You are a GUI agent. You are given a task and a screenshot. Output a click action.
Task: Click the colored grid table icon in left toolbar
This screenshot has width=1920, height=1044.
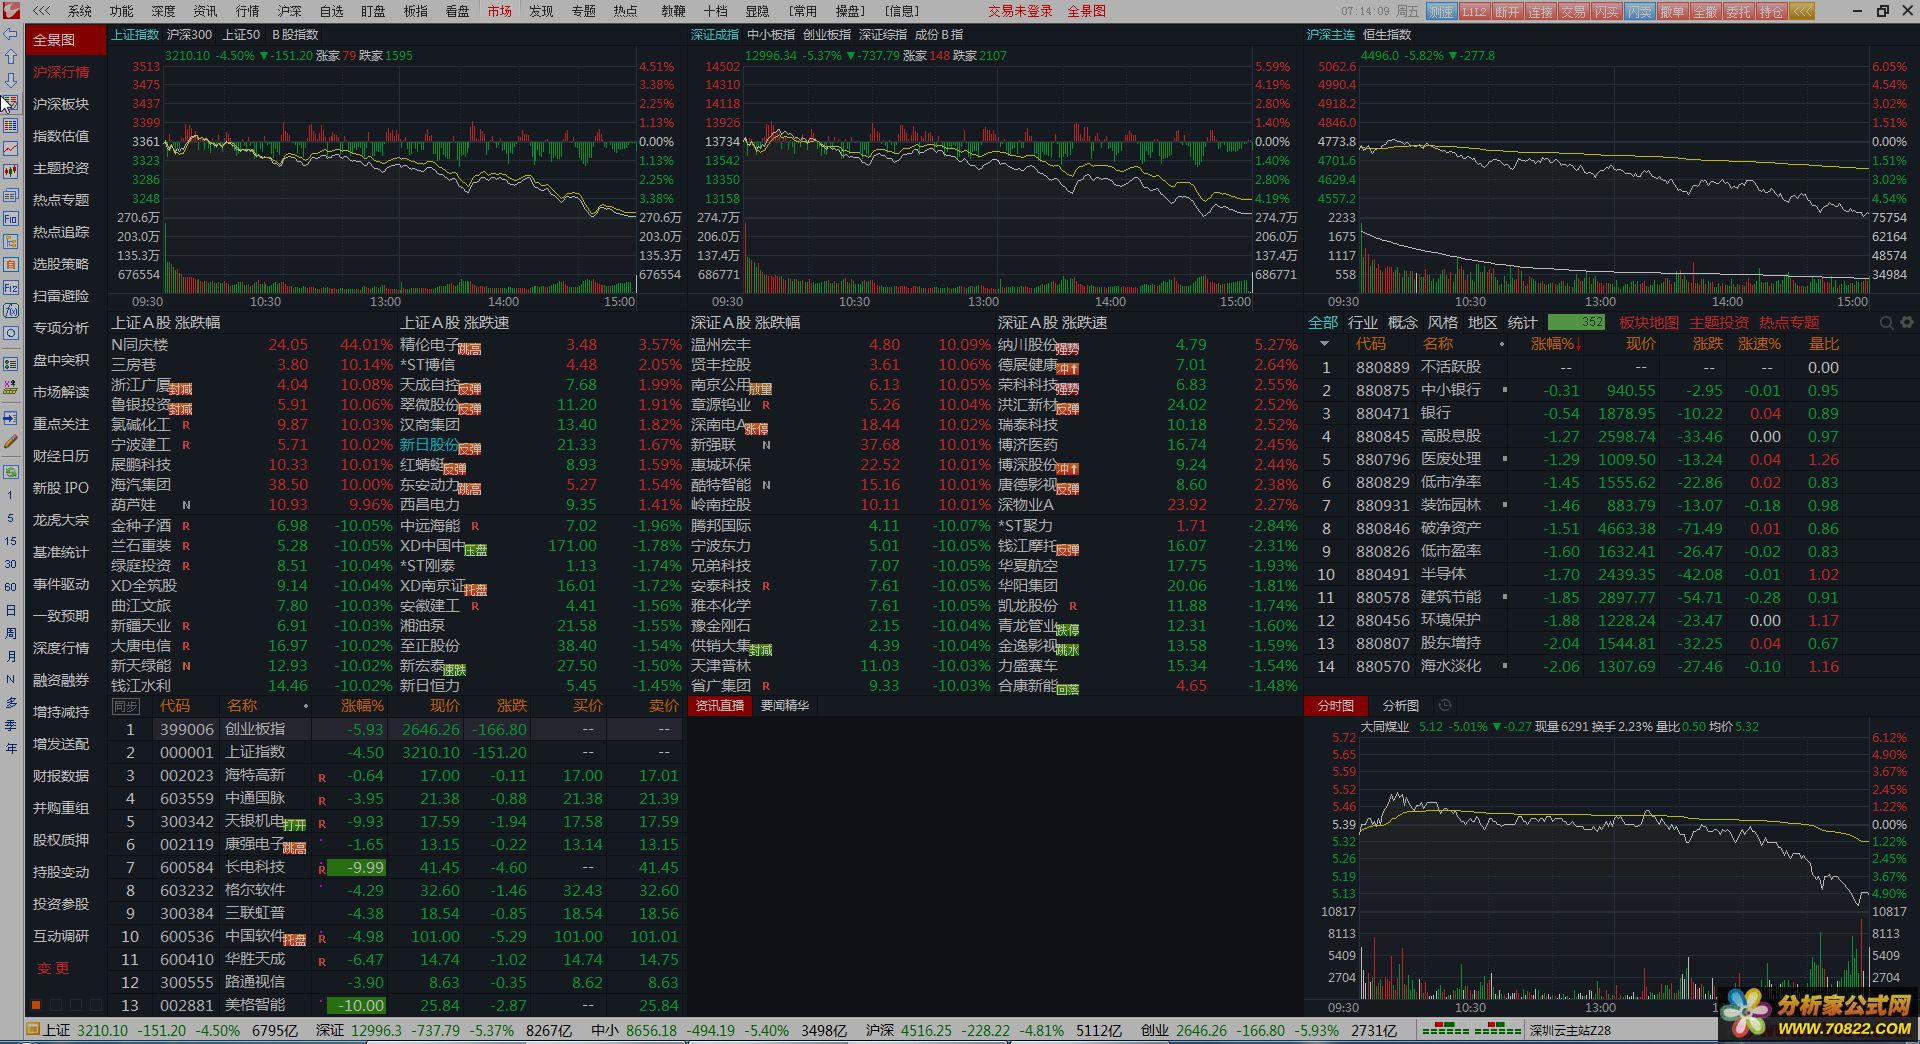pyautogui.click(x=11, y=126)
